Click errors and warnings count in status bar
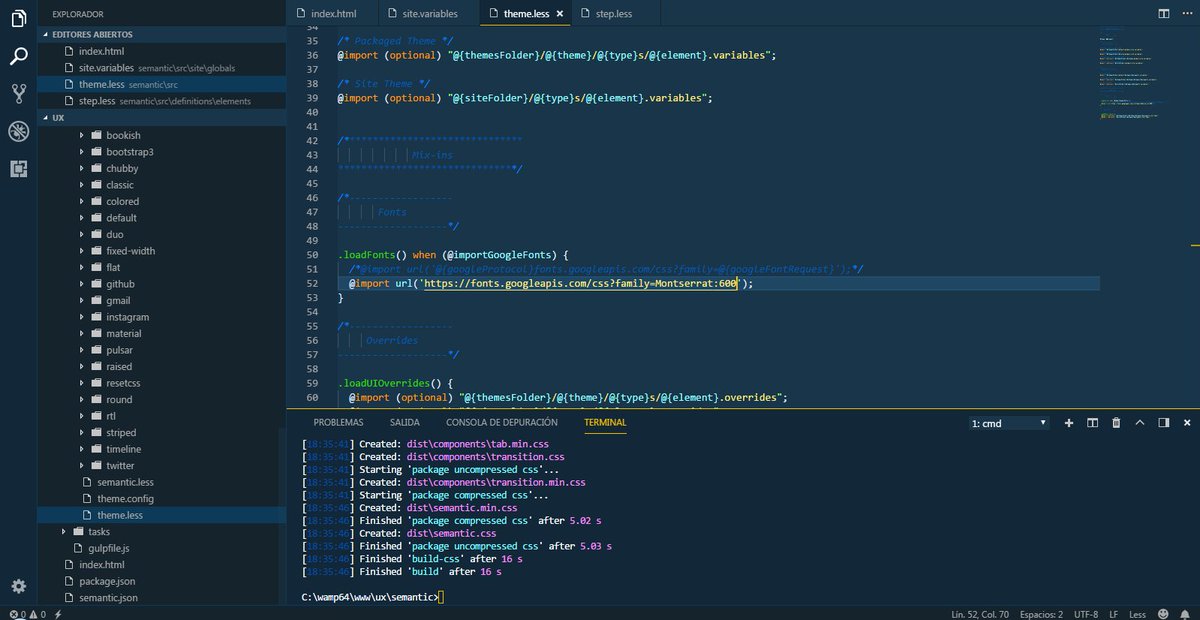 (x=26, y=613)
